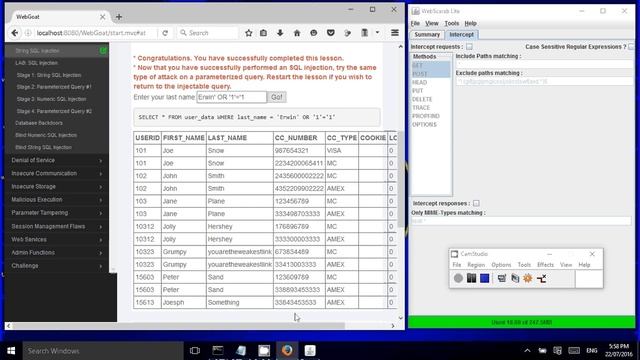Expand Malicious Execution lesson category
640x360 pixels.
point(57,200)
